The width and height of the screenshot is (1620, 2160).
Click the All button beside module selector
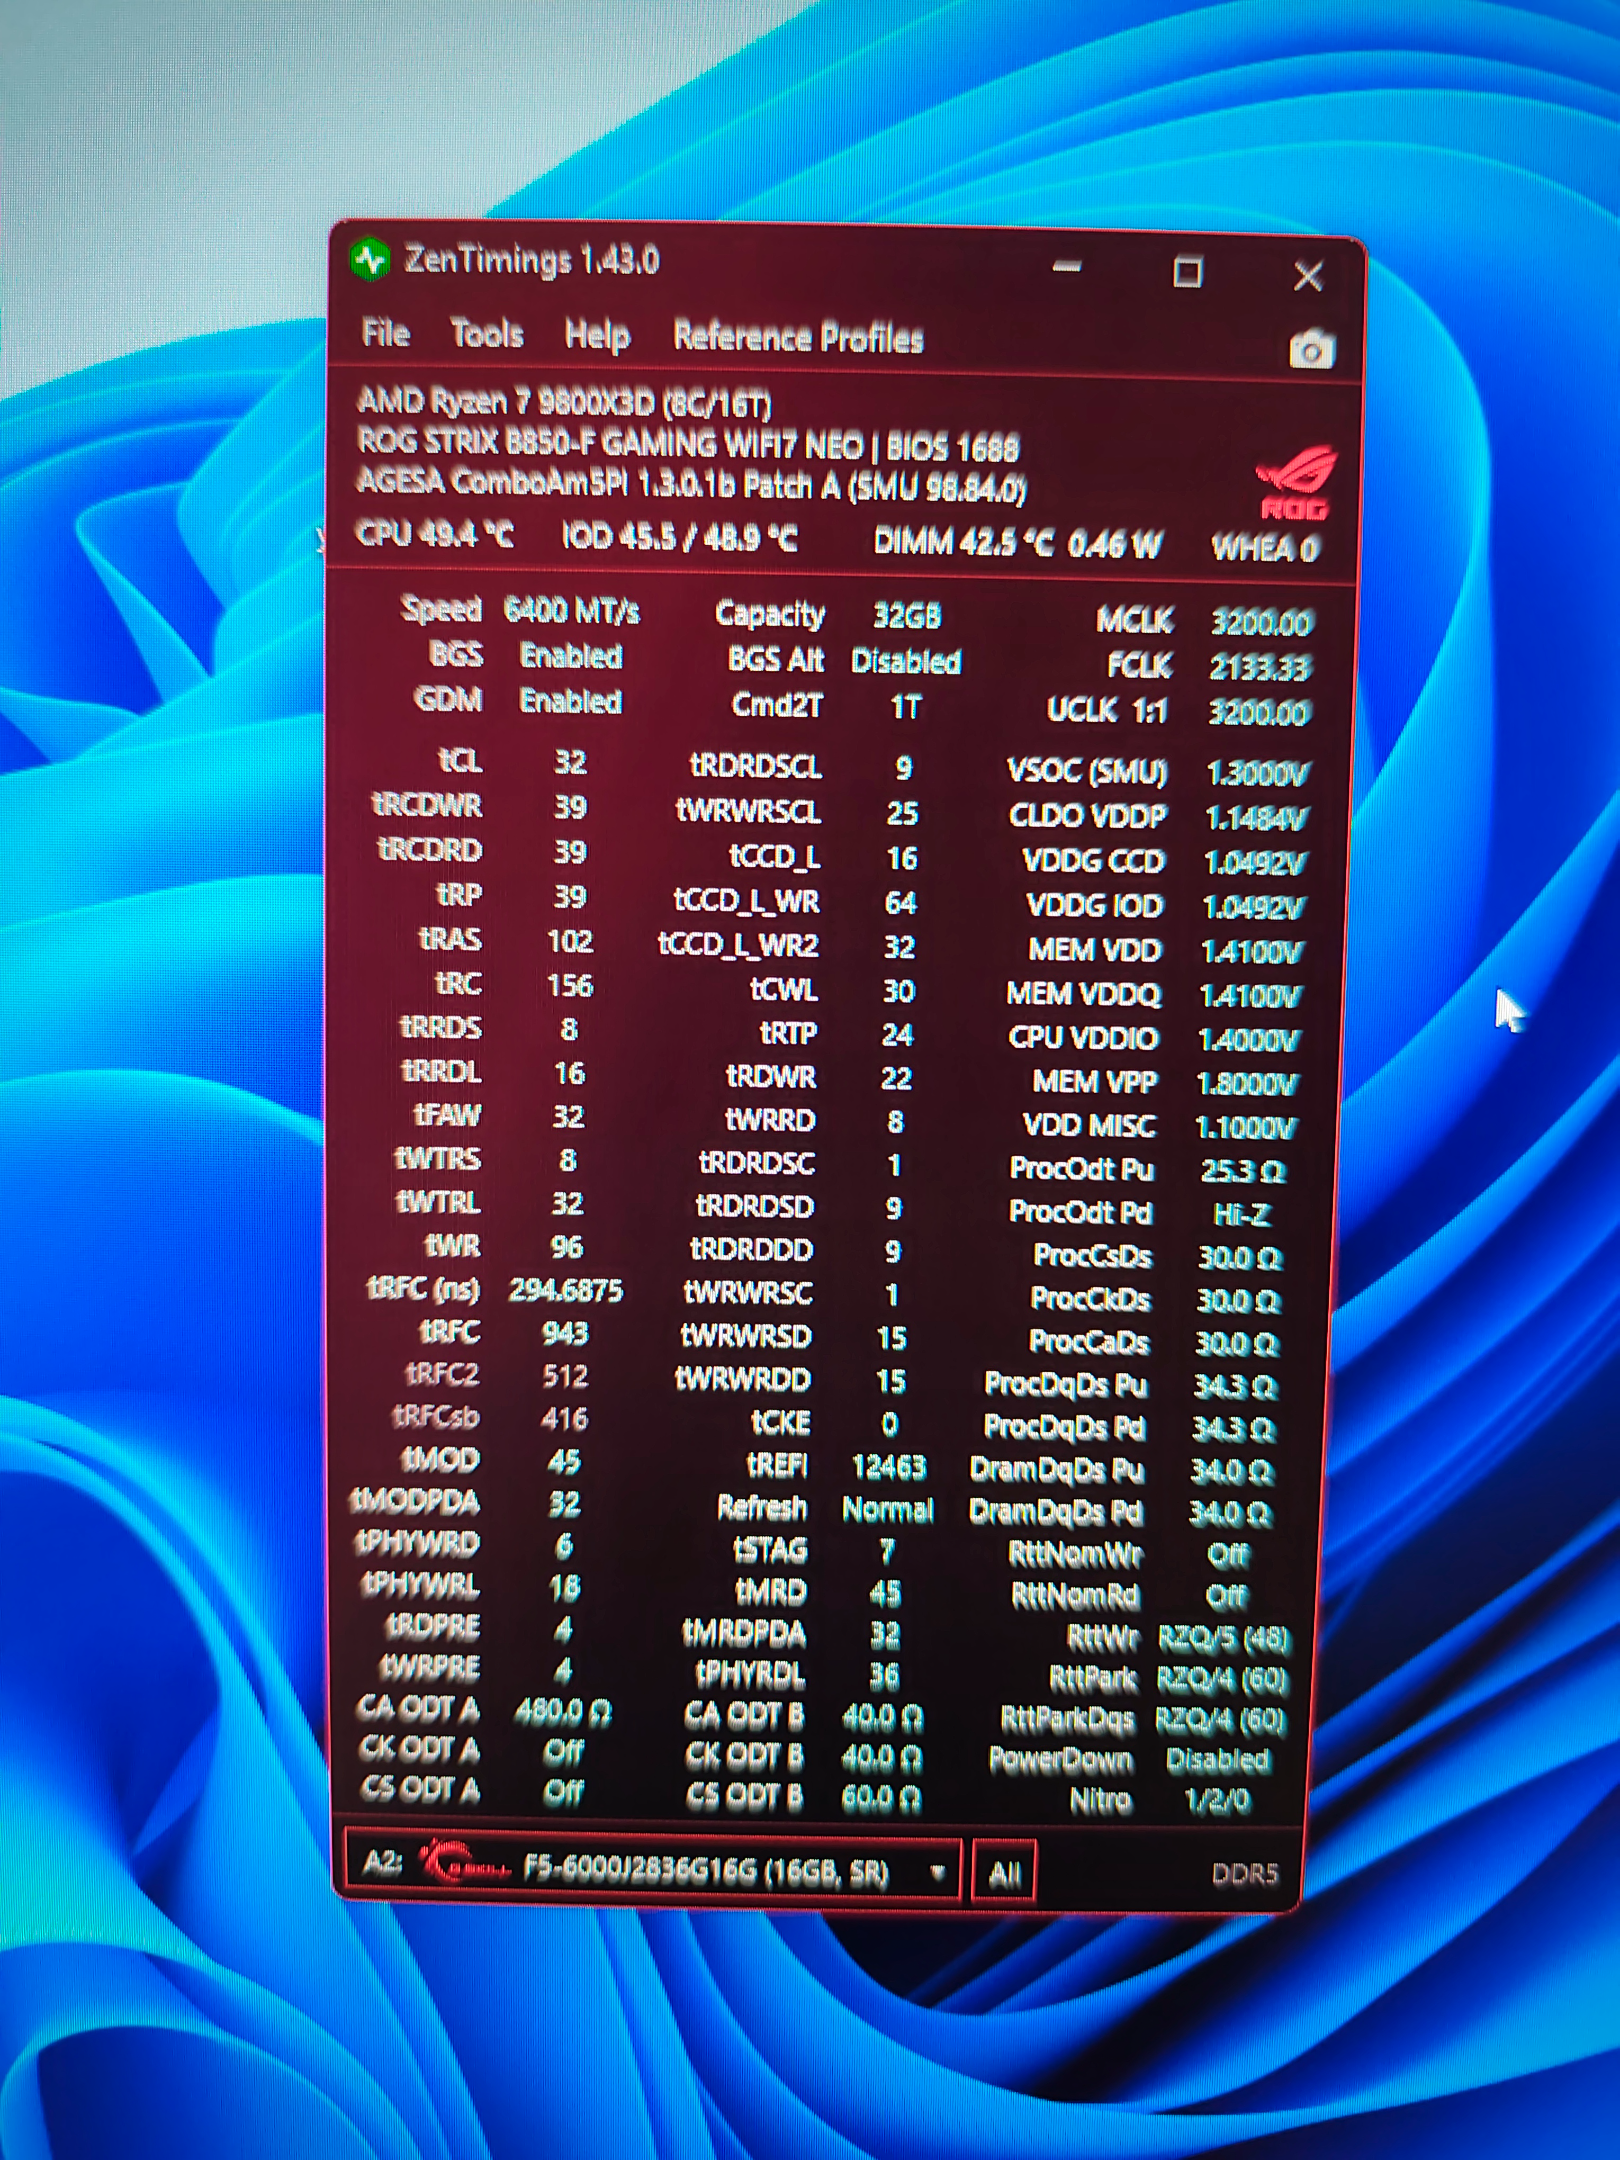click(1004, 1873)
